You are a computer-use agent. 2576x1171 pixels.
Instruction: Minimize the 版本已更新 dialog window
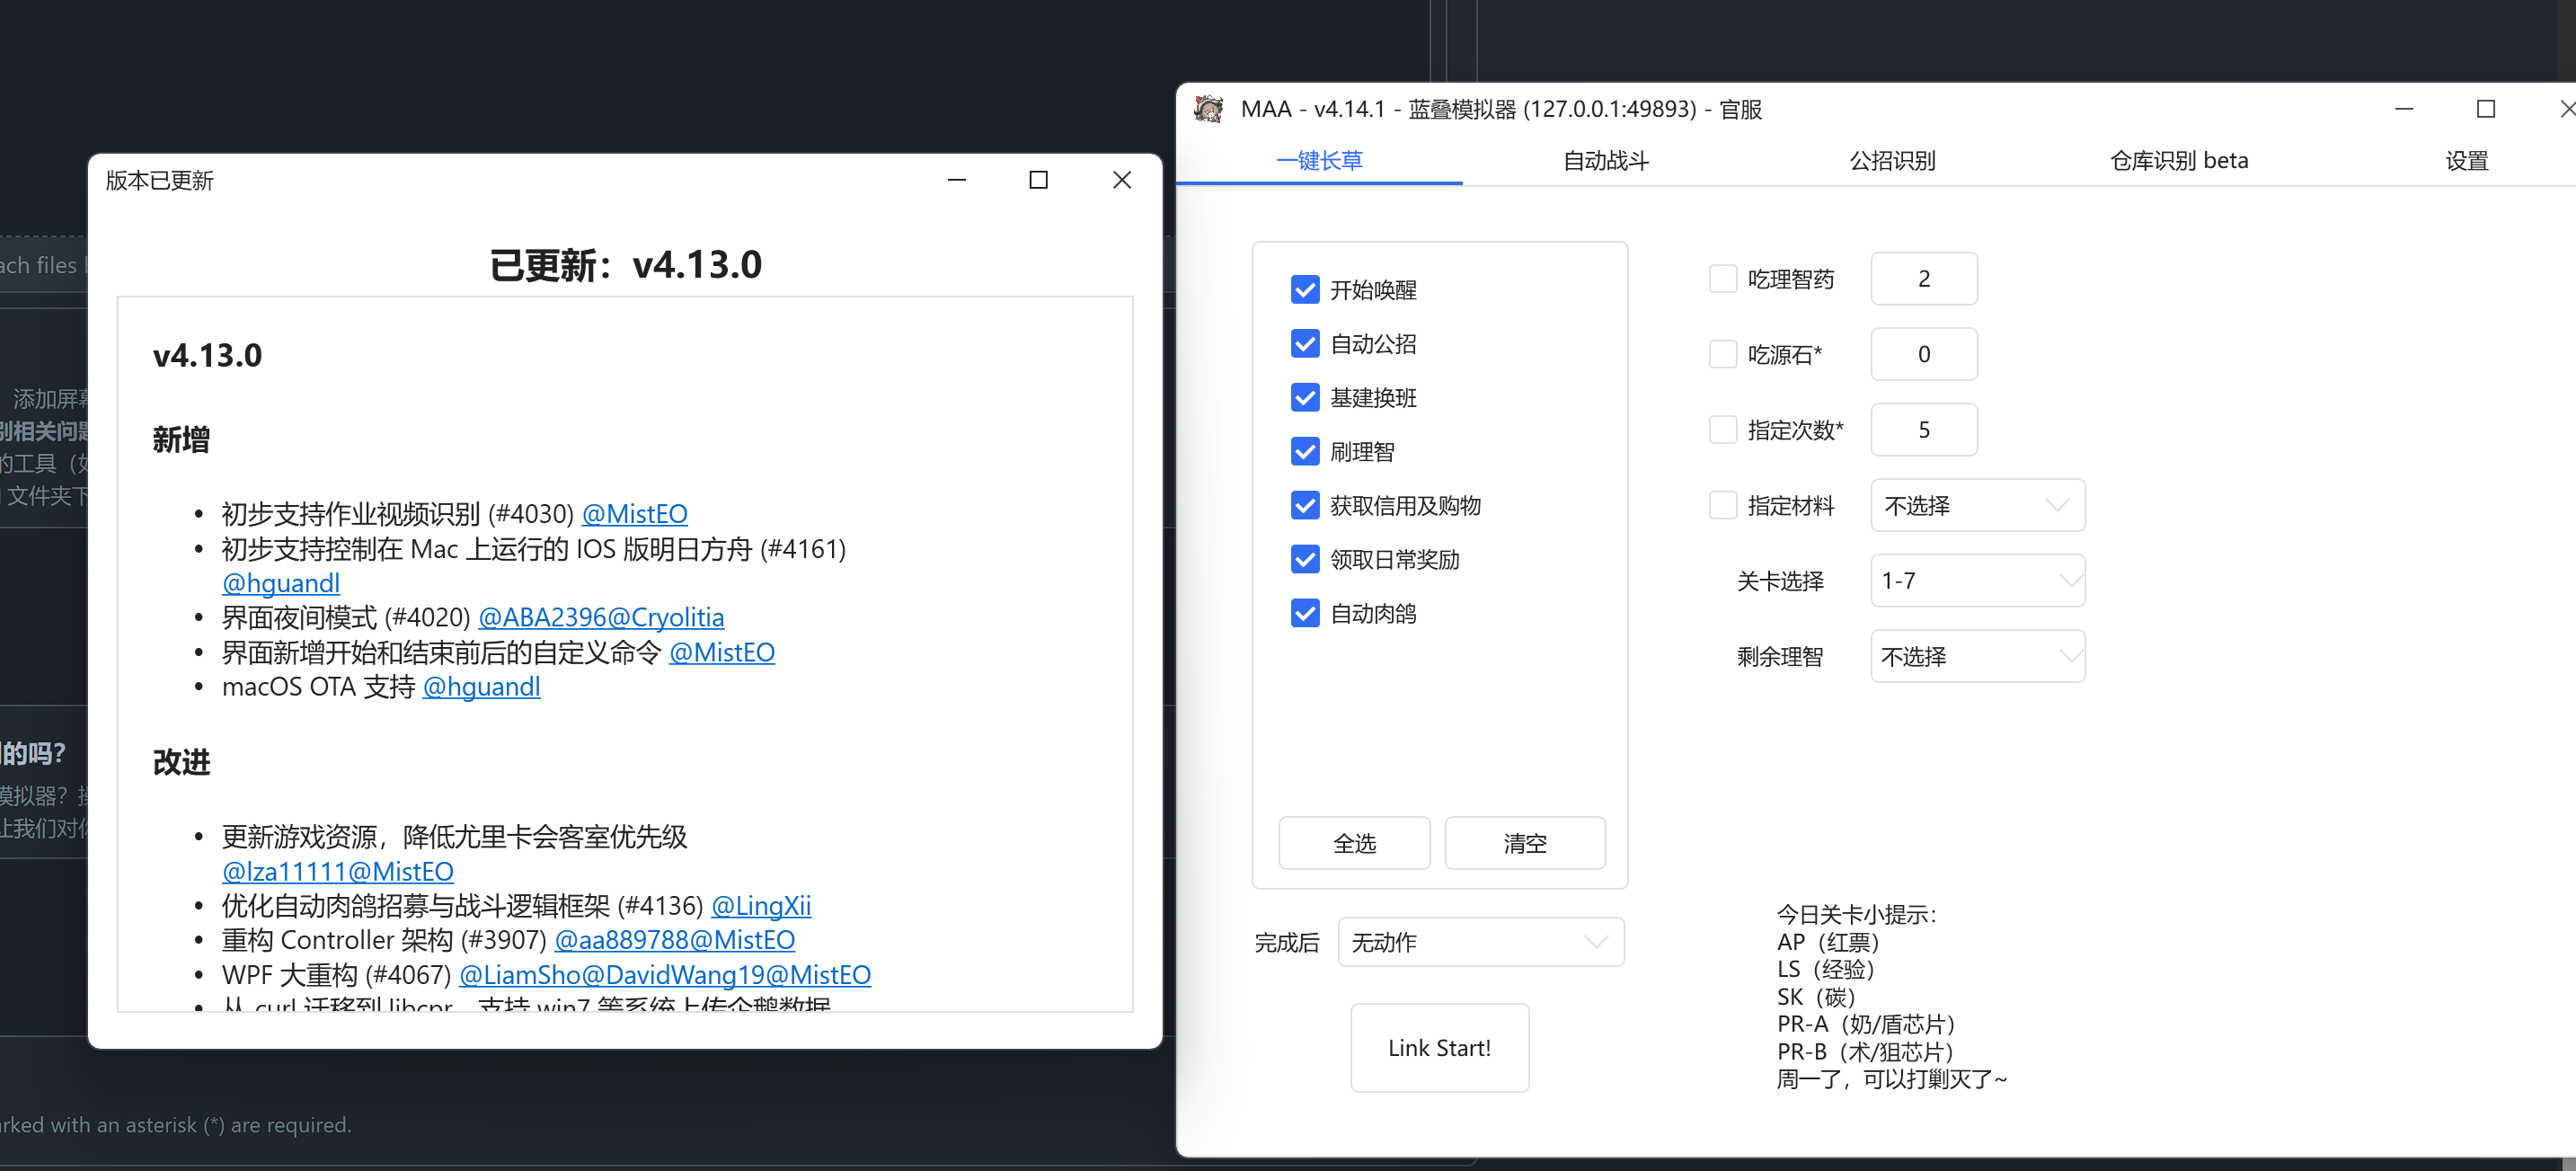point(956,180)
